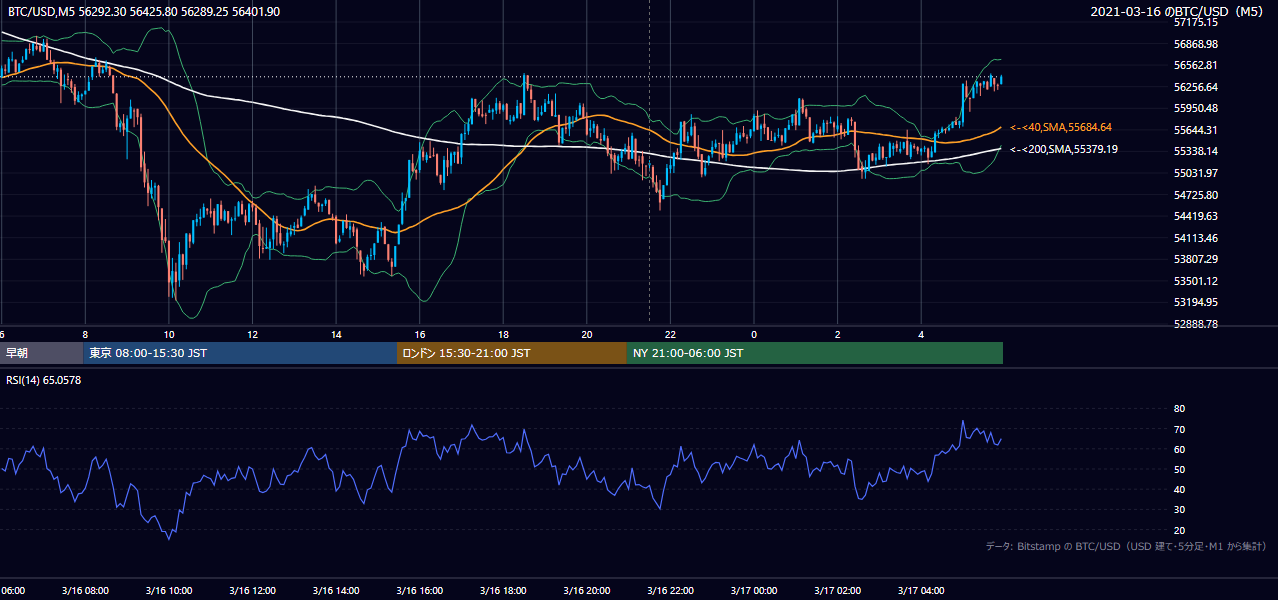
Task: Click price axis label 54725.80
Action: [1195, 194]
